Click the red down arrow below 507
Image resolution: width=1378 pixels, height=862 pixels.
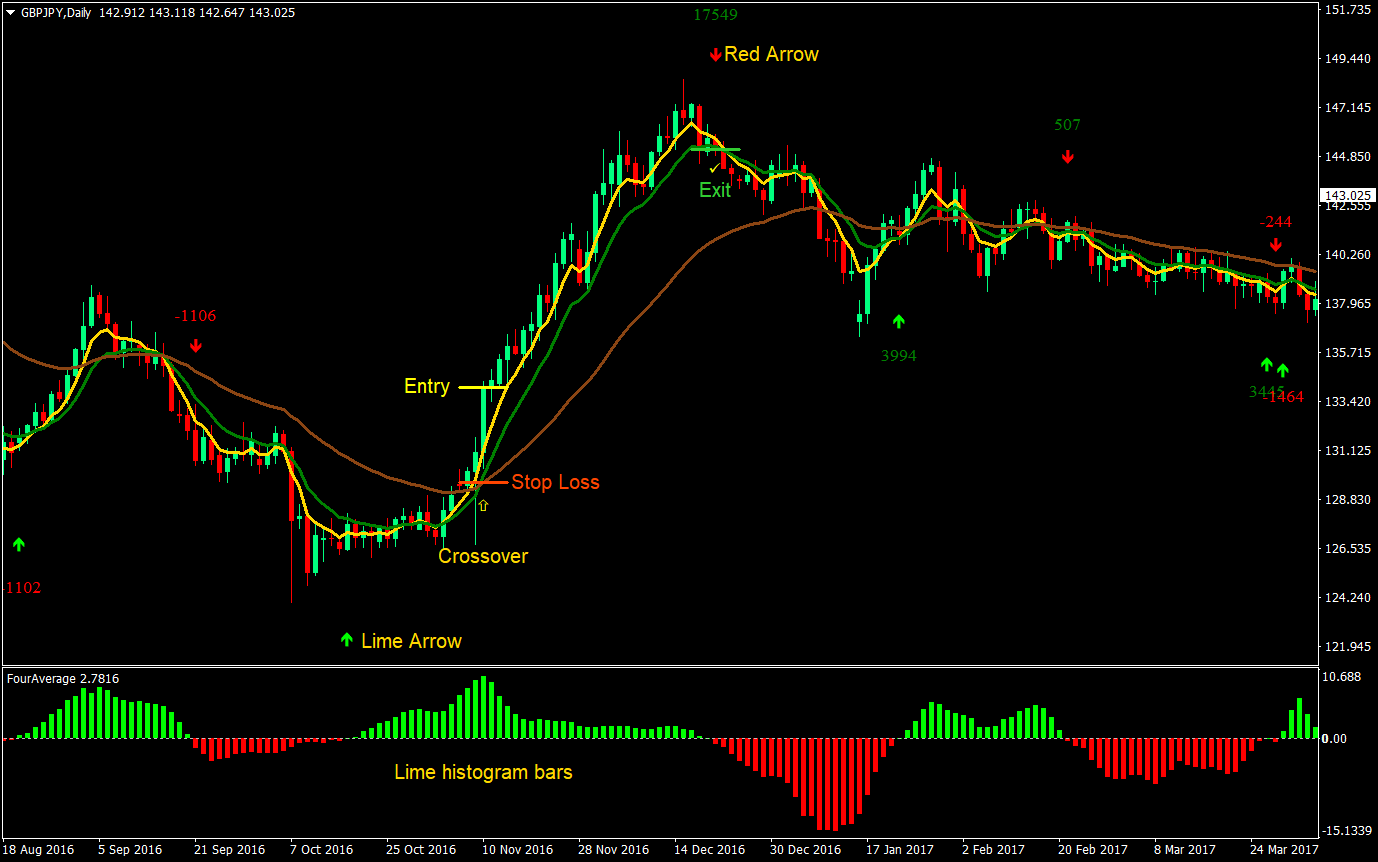pyautogui.click(x=1068, y=157)
